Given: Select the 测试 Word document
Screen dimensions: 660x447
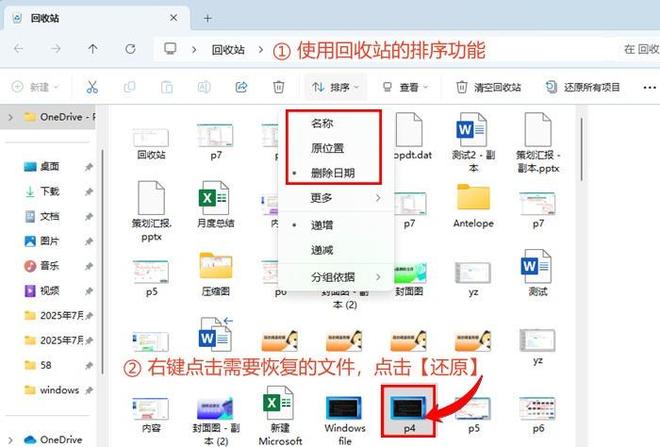Looking at the screenshot, I should click(x=538, y=273).
